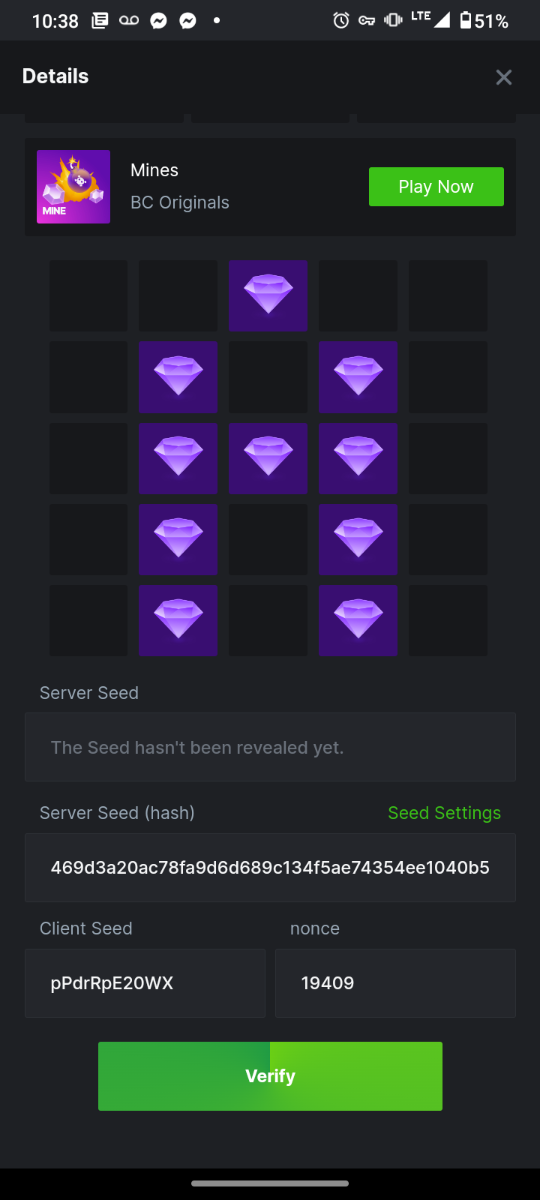Click the Server Seed field

tap(270, 747)
